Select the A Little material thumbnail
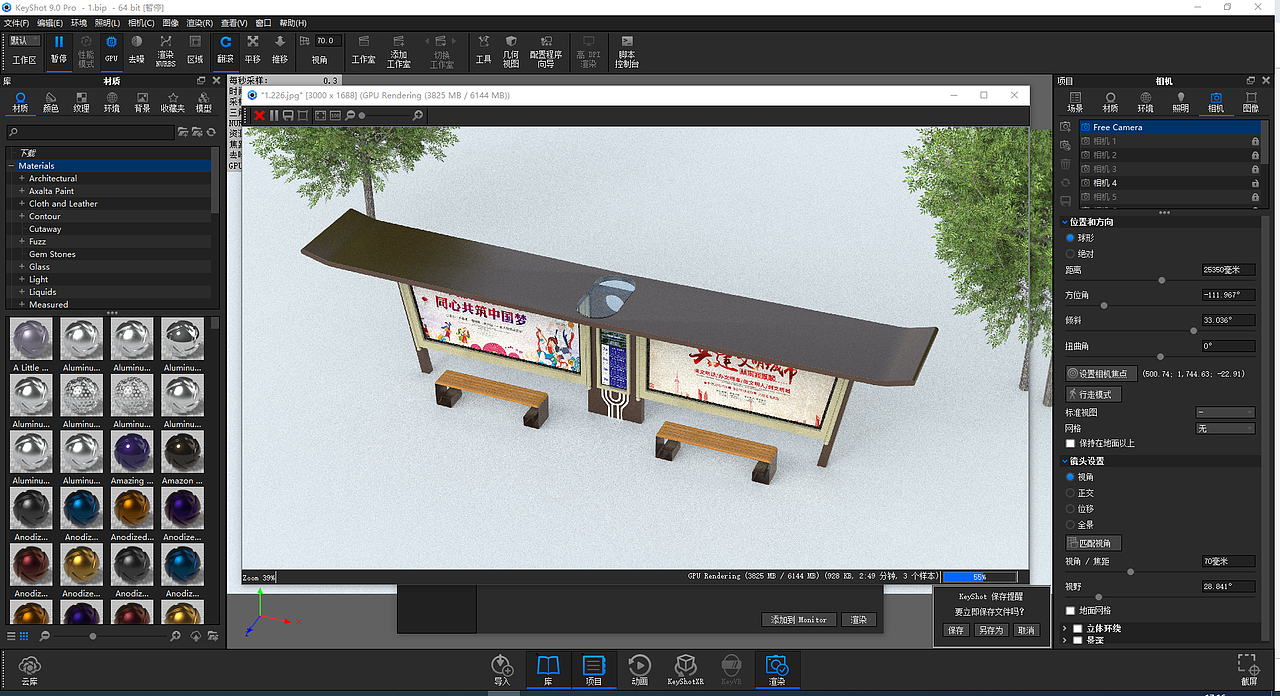 coord(31,339)
